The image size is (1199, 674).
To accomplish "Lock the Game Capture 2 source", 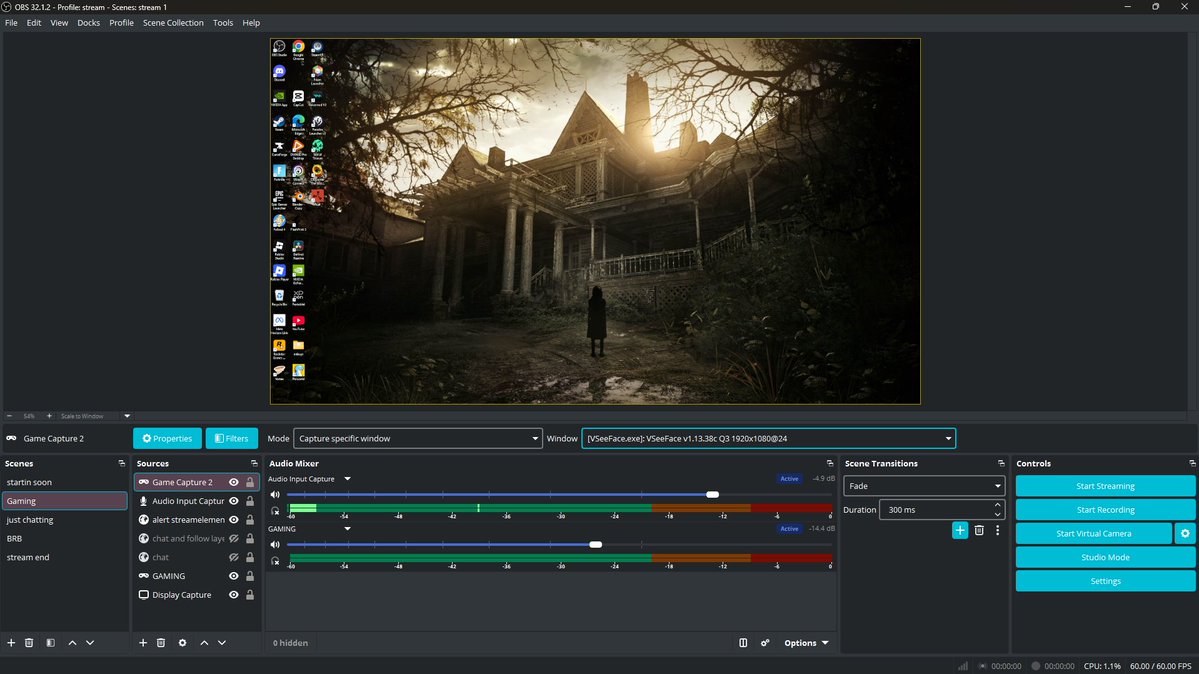I will tap(250, 482).
